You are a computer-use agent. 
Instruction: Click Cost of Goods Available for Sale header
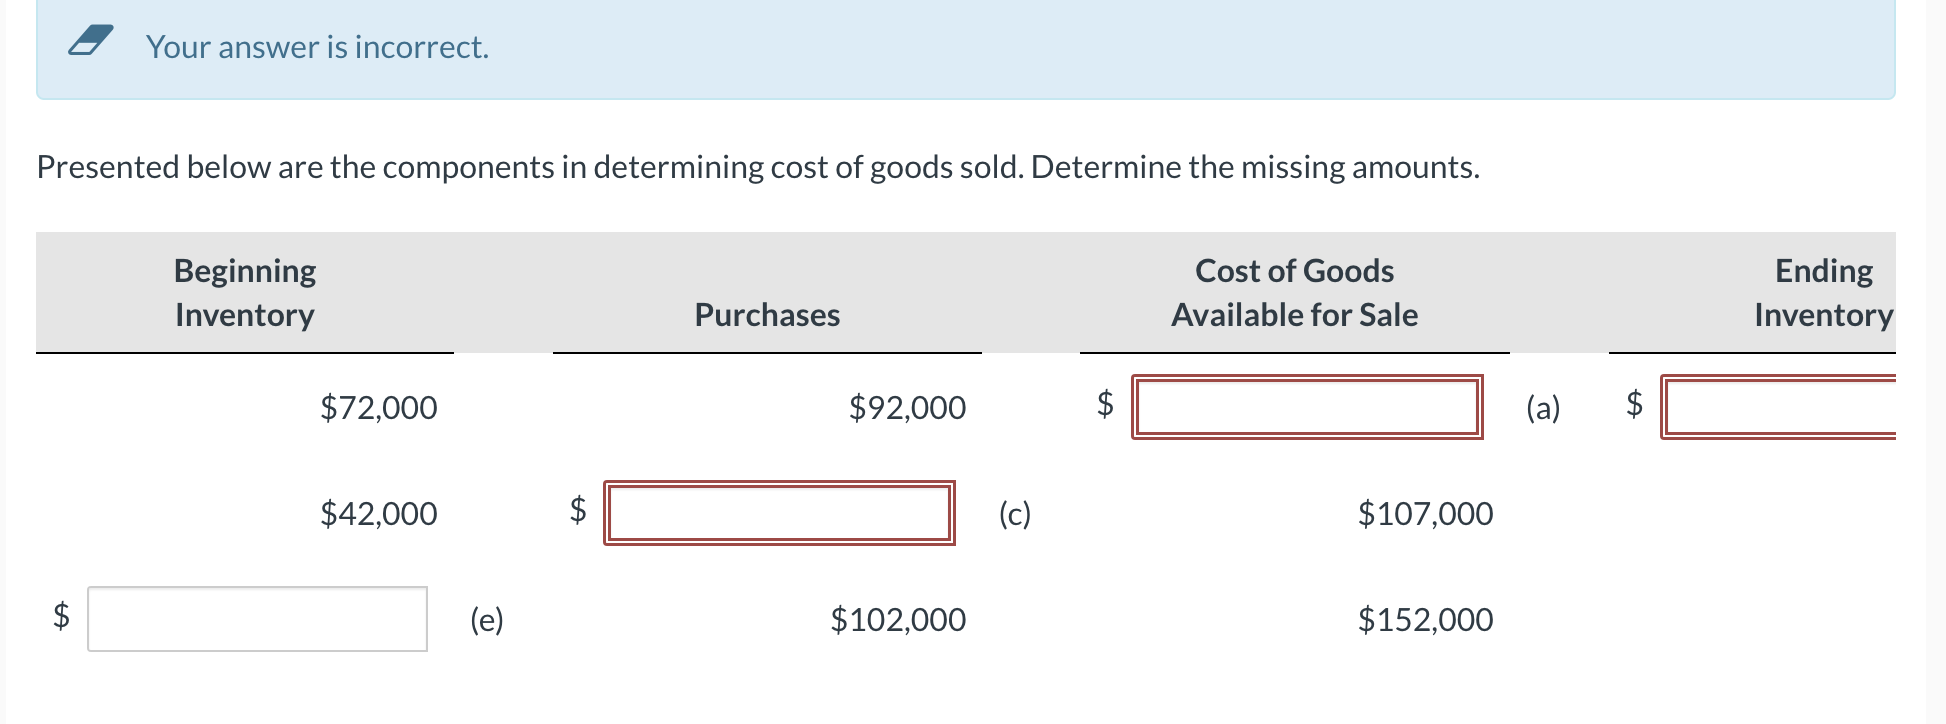tap(1294, 292)
